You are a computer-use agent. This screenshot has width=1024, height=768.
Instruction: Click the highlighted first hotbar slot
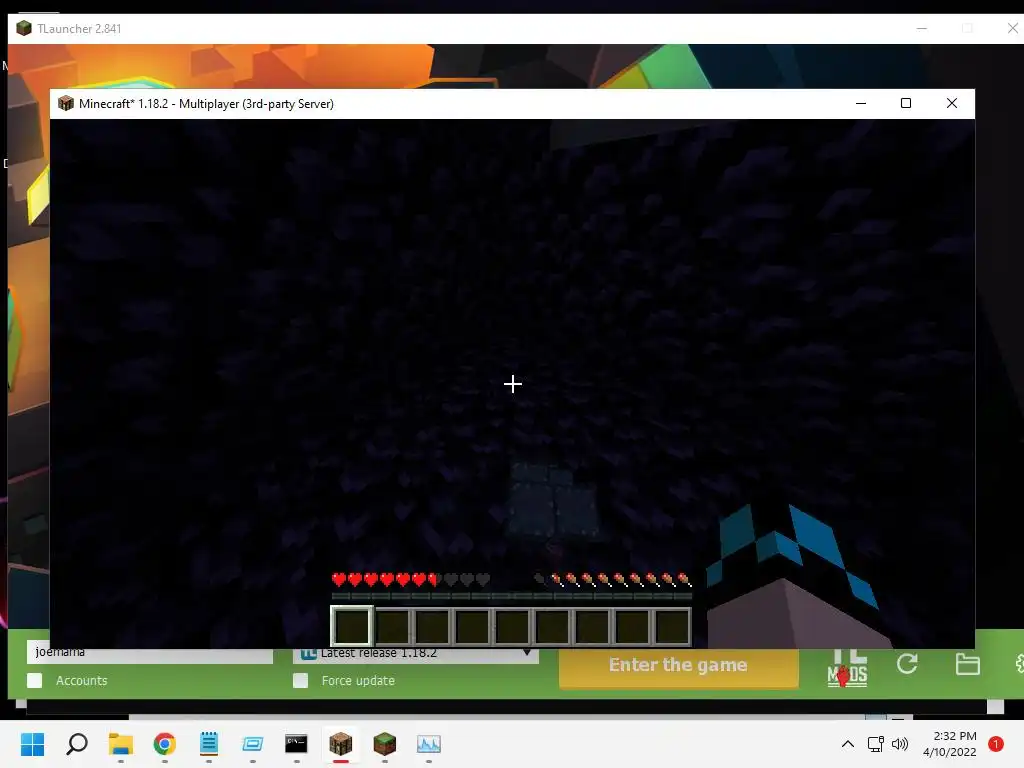[352, 626]
